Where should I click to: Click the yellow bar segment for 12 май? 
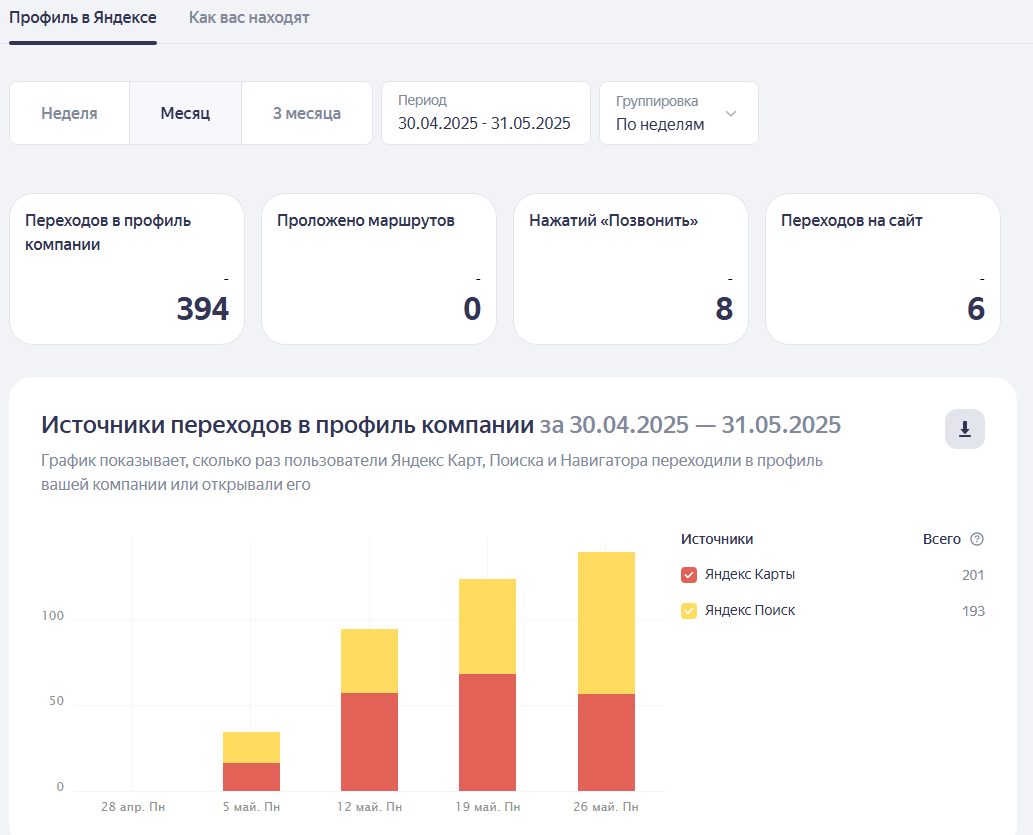[369, 661]
